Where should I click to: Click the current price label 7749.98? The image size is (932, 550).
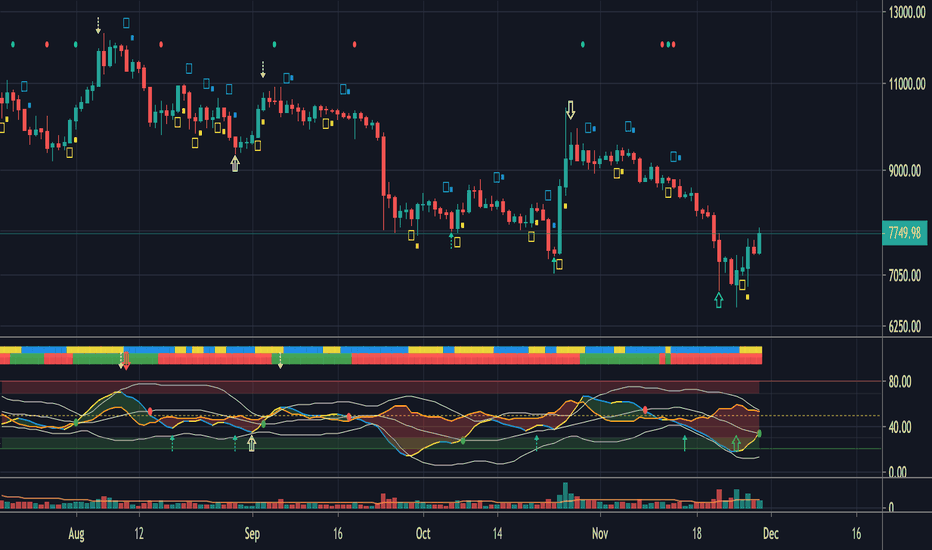(x=905, y=232)
